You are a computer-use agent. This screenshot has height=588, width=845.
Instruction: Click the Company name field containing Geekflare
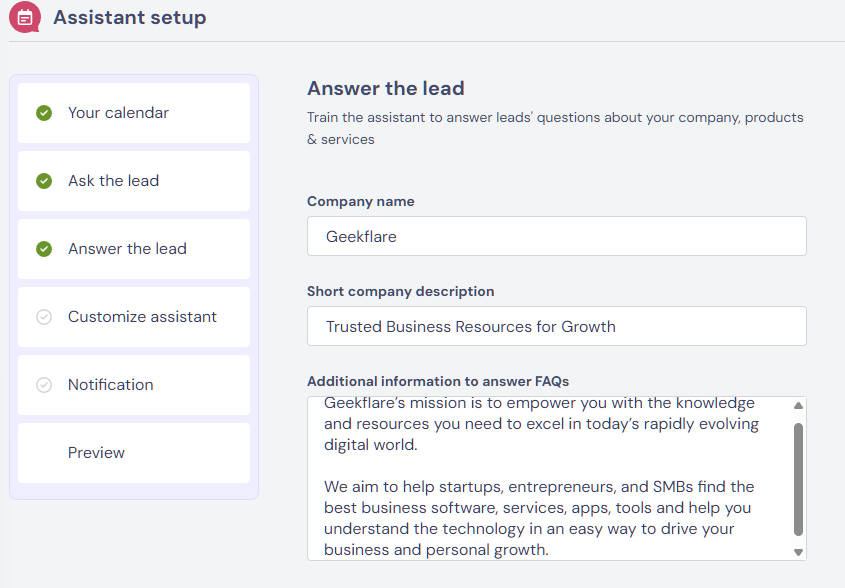click(x=557, y=236)
